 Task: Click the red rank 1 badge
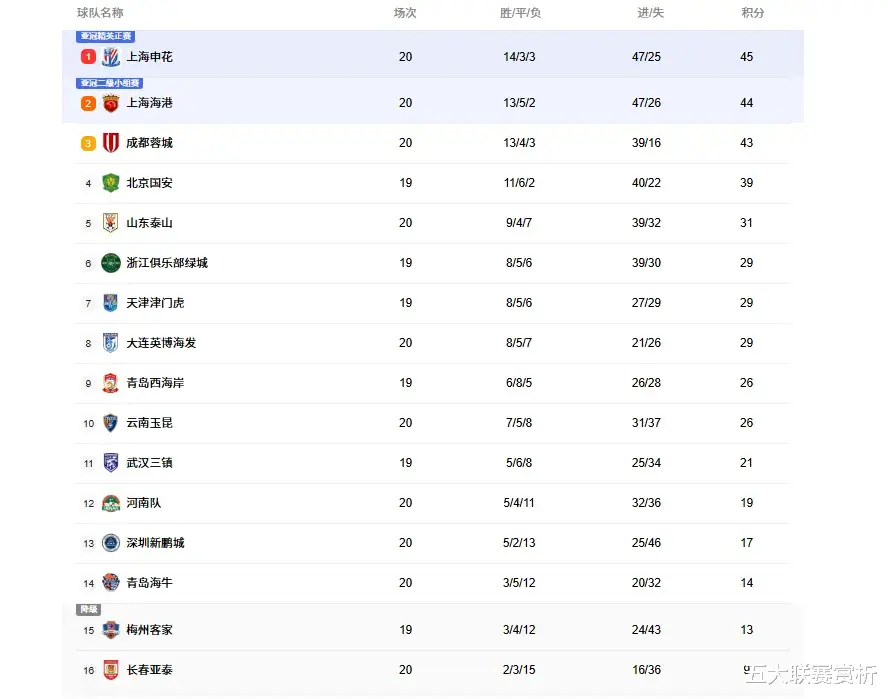coord(88,57)
